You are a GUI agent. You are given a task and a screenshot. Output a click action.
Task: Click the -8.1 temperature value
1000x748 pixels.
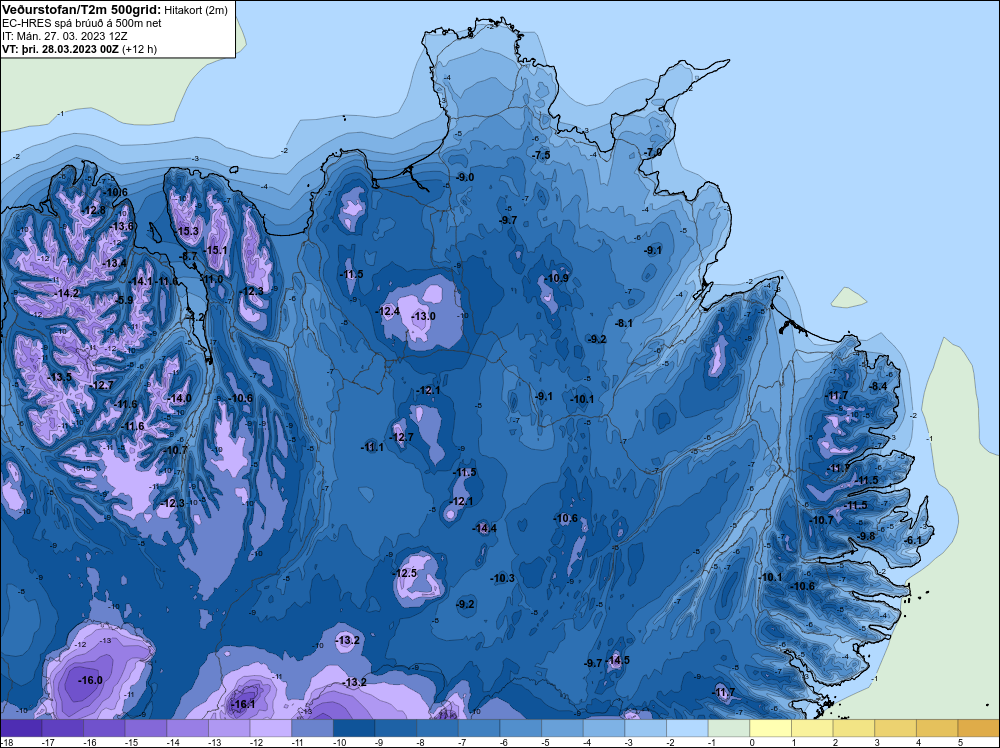[624, 323]
